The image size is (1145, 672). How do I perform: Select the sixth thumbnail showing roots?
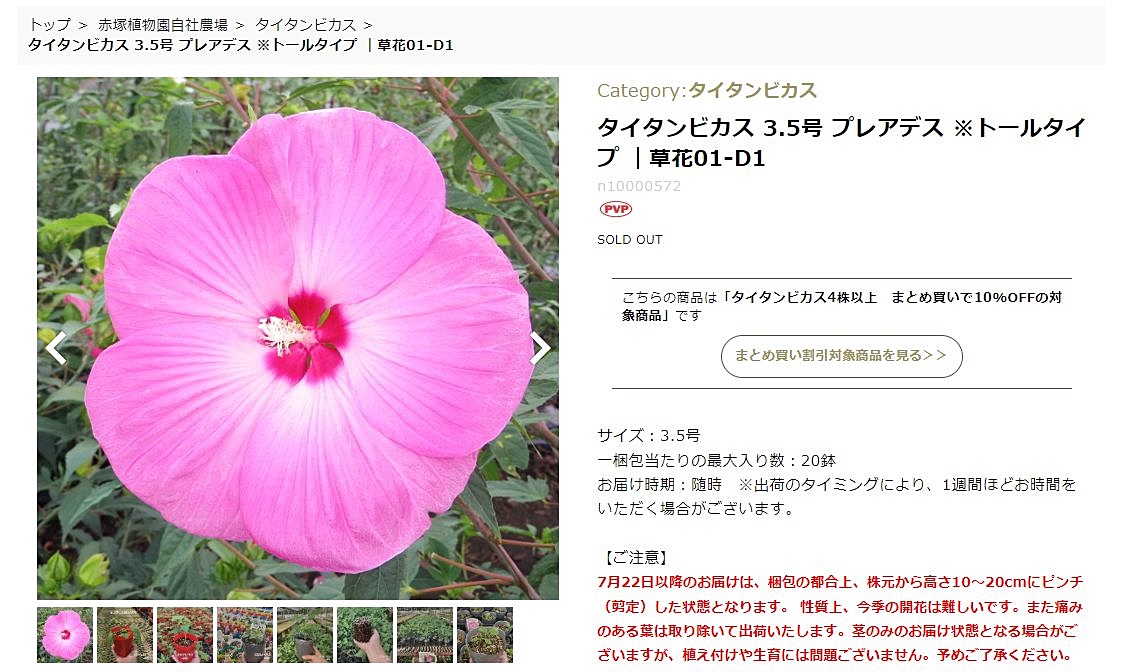tap(364, 635)
